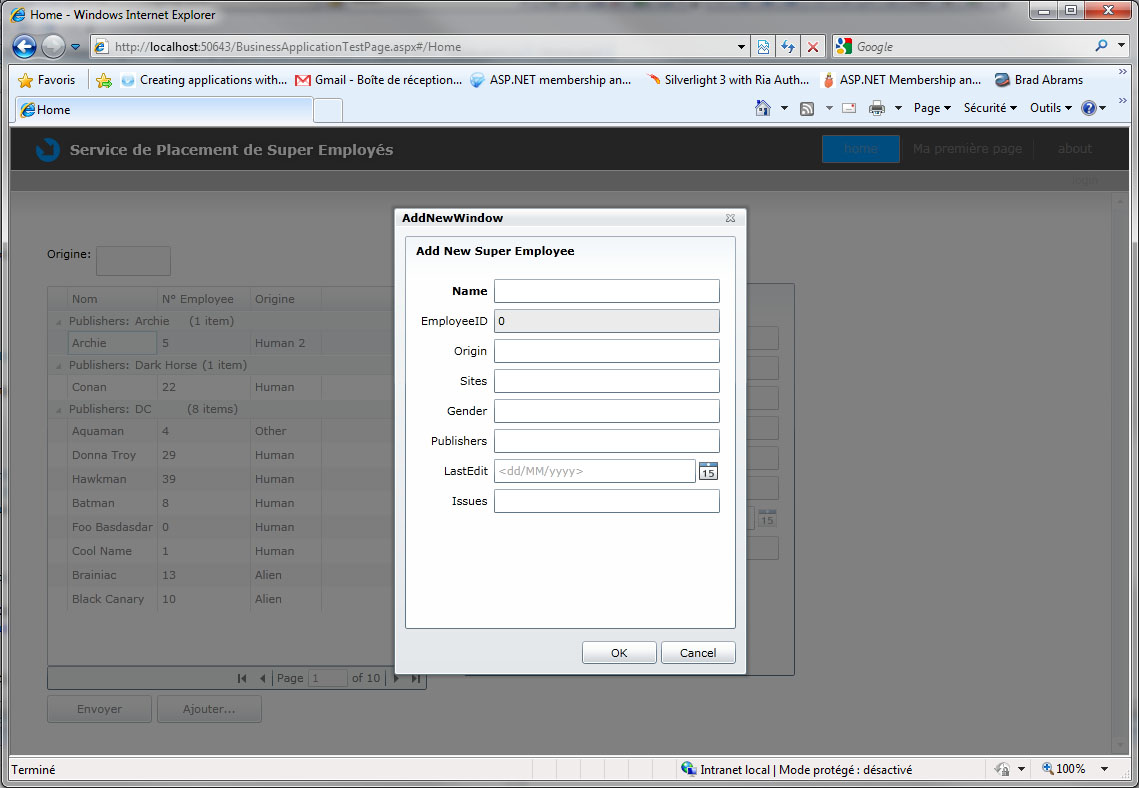Viewport: 1139px width, 788px height.
Task: Focus the Publishers input field
Action: (x=606, y=441)
